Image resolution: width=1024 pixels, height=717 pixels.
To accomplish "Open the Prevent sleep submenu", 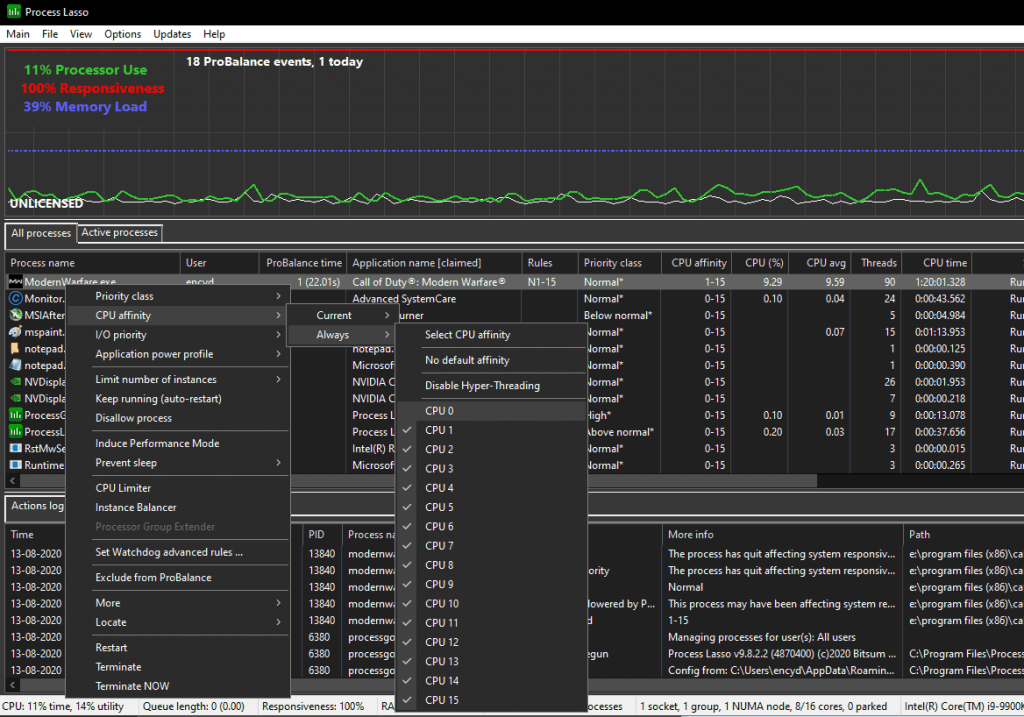I will point(178,463).
